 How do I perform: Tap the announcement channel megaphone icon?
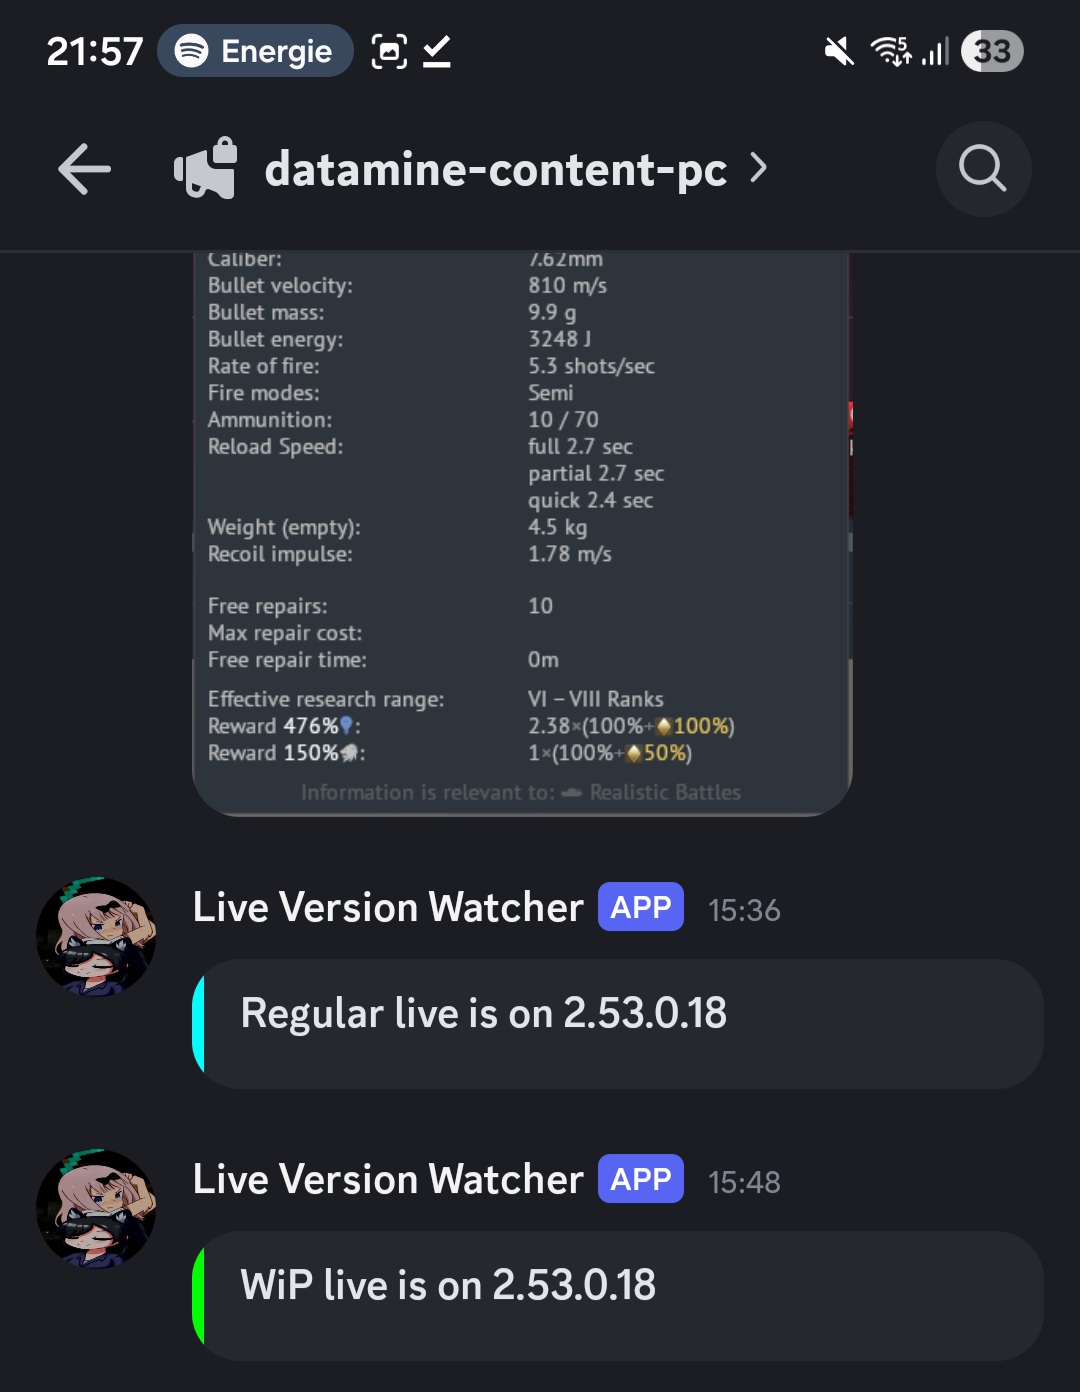coord(206,168)
